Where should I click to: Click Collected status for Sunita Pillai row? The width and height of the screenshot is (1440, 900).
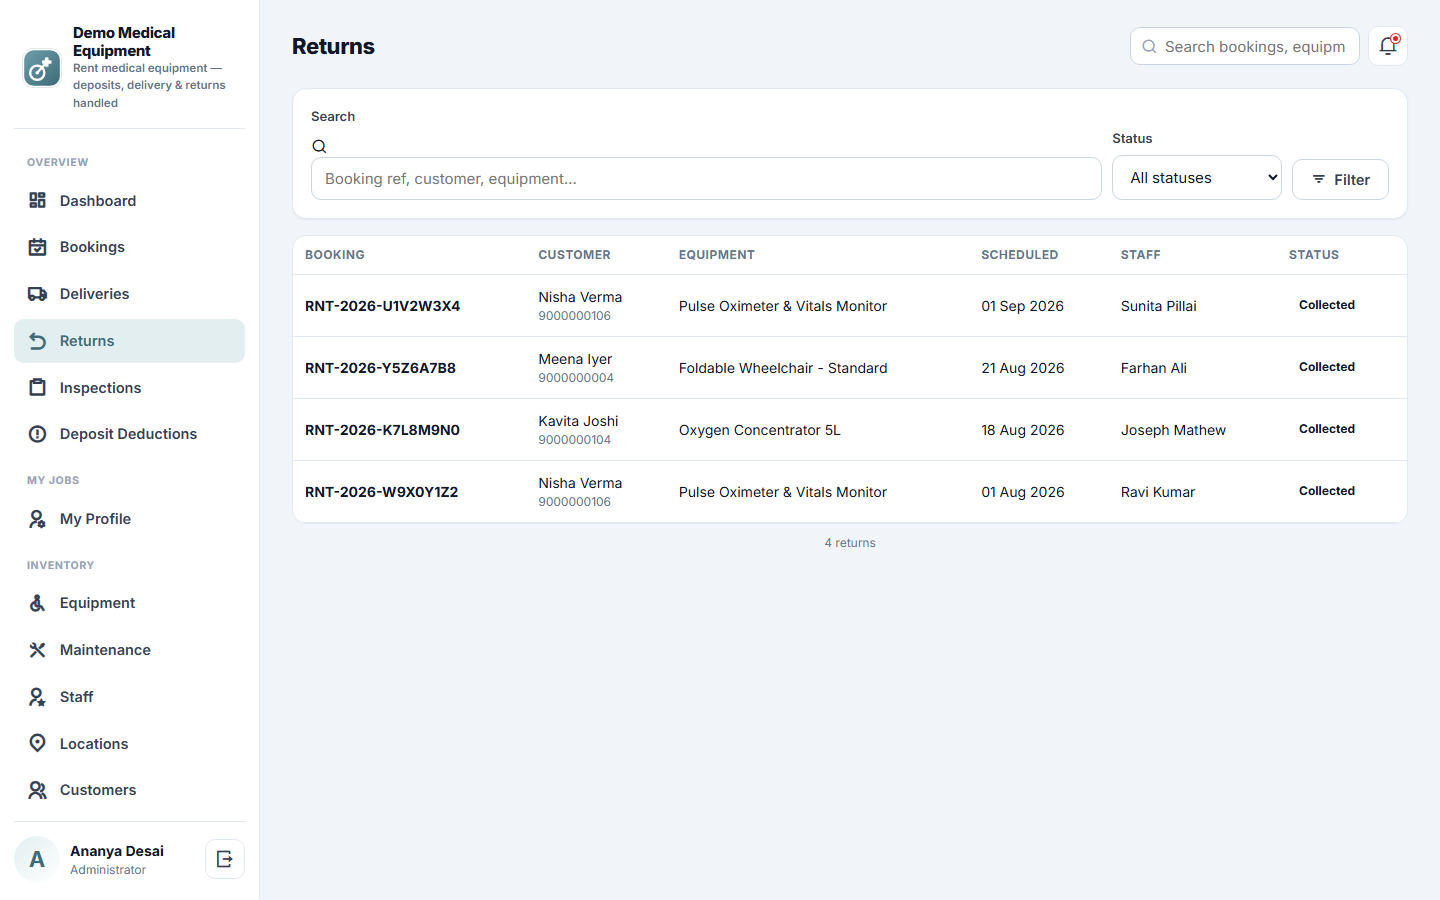coord(1327,305)
